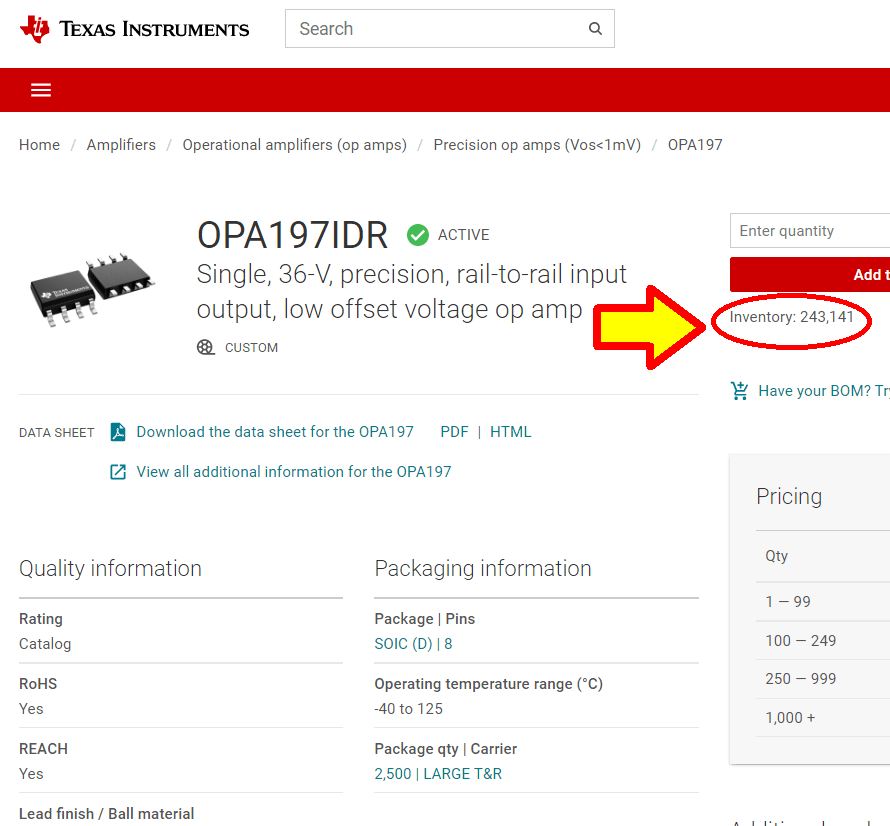Screen dimensions: 890x826
Task: Click the green ACTIVE status checkmark
Action: [x=418, y=235]
